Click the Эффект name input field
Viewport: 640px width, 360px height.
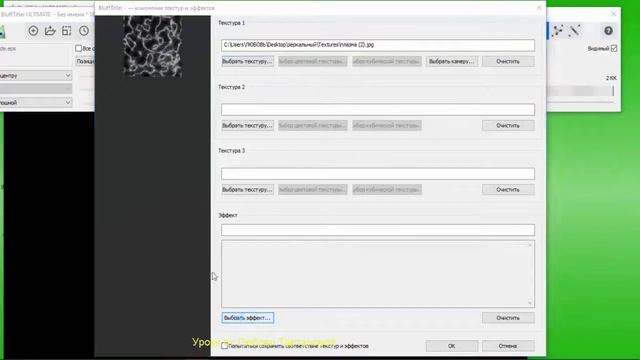(378, 230)
